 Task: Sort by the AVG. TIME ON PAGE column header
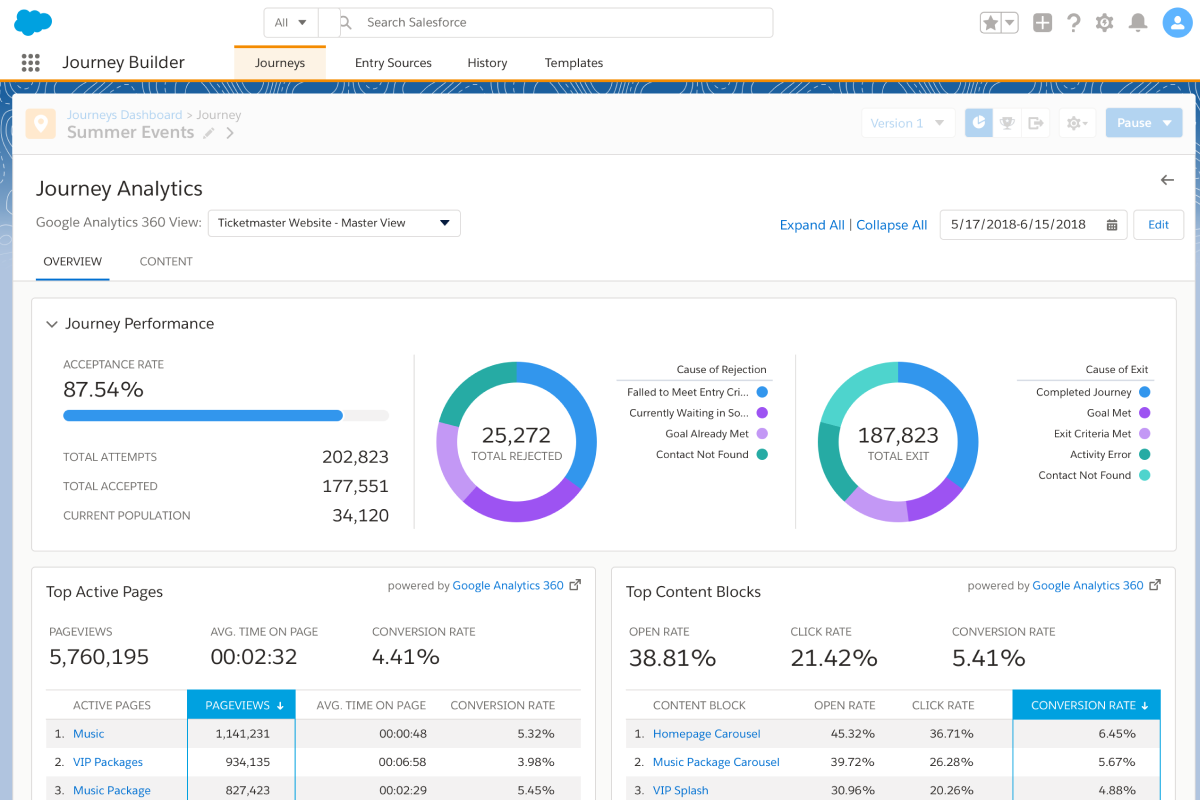(371, 705)
